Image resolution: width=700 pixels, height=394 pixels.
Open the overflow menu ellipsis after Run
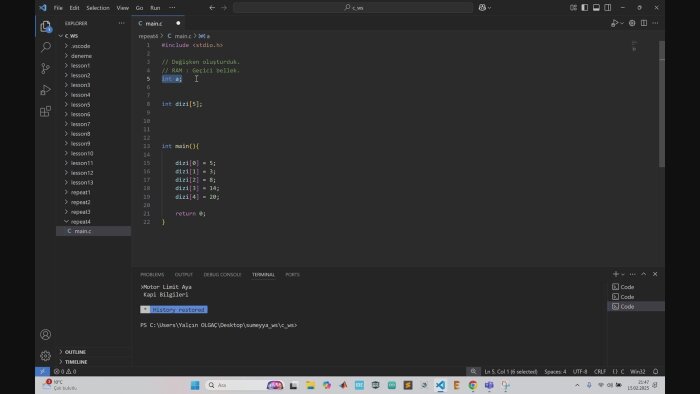point(172,8)
